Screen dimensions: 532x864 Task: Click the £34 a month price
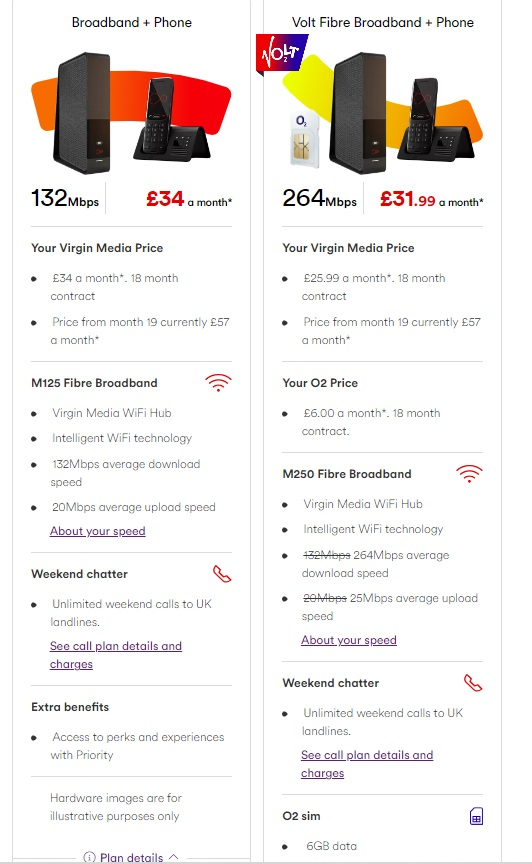pos(189,199)
